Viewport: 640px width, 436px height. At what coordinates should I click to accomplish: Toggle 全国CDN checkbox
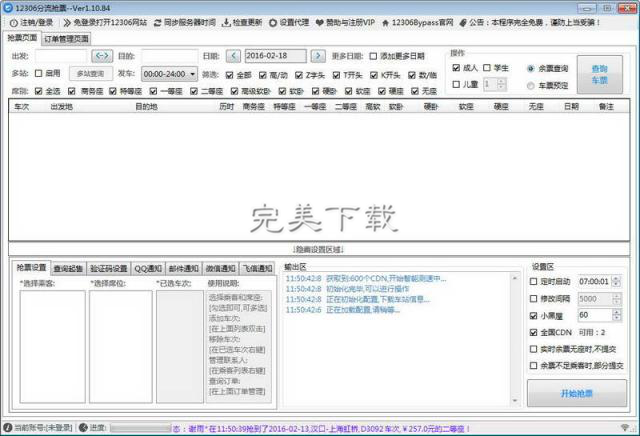[x=533, y=332]
